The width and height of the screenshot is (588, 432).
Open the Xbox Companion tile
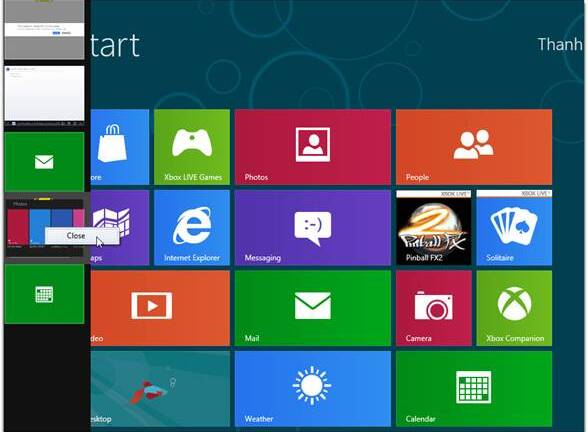(x=514, y=308)
